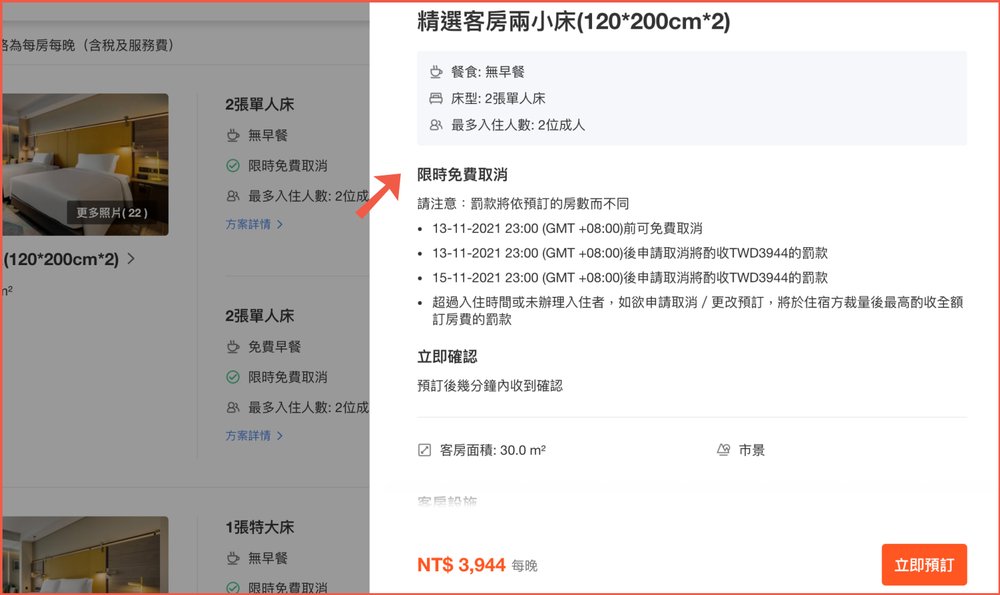
Task: Click the city view icon beside 市景
Action: pyautogui.click(x=722, y=449)
